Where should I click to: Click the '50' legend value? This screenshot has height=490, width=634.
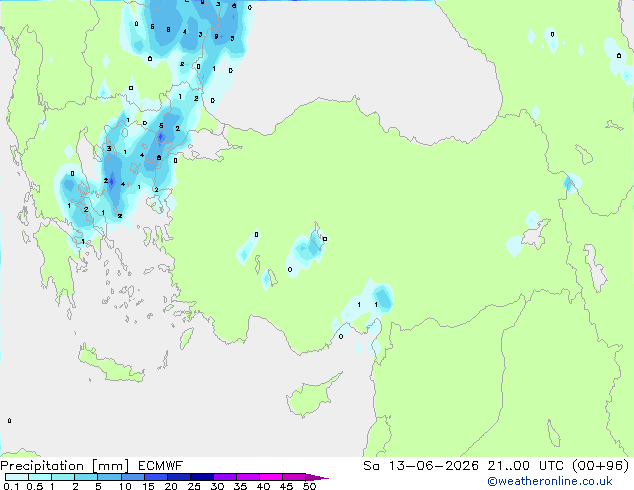coord(309,486)
